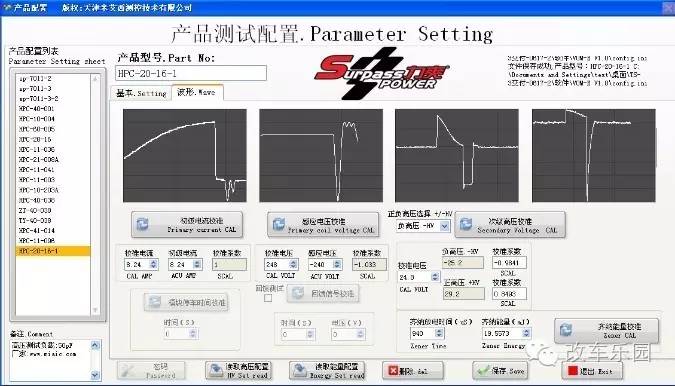Click the Zener Time value 940
This screenshot has width=675, height=386.
423,333
